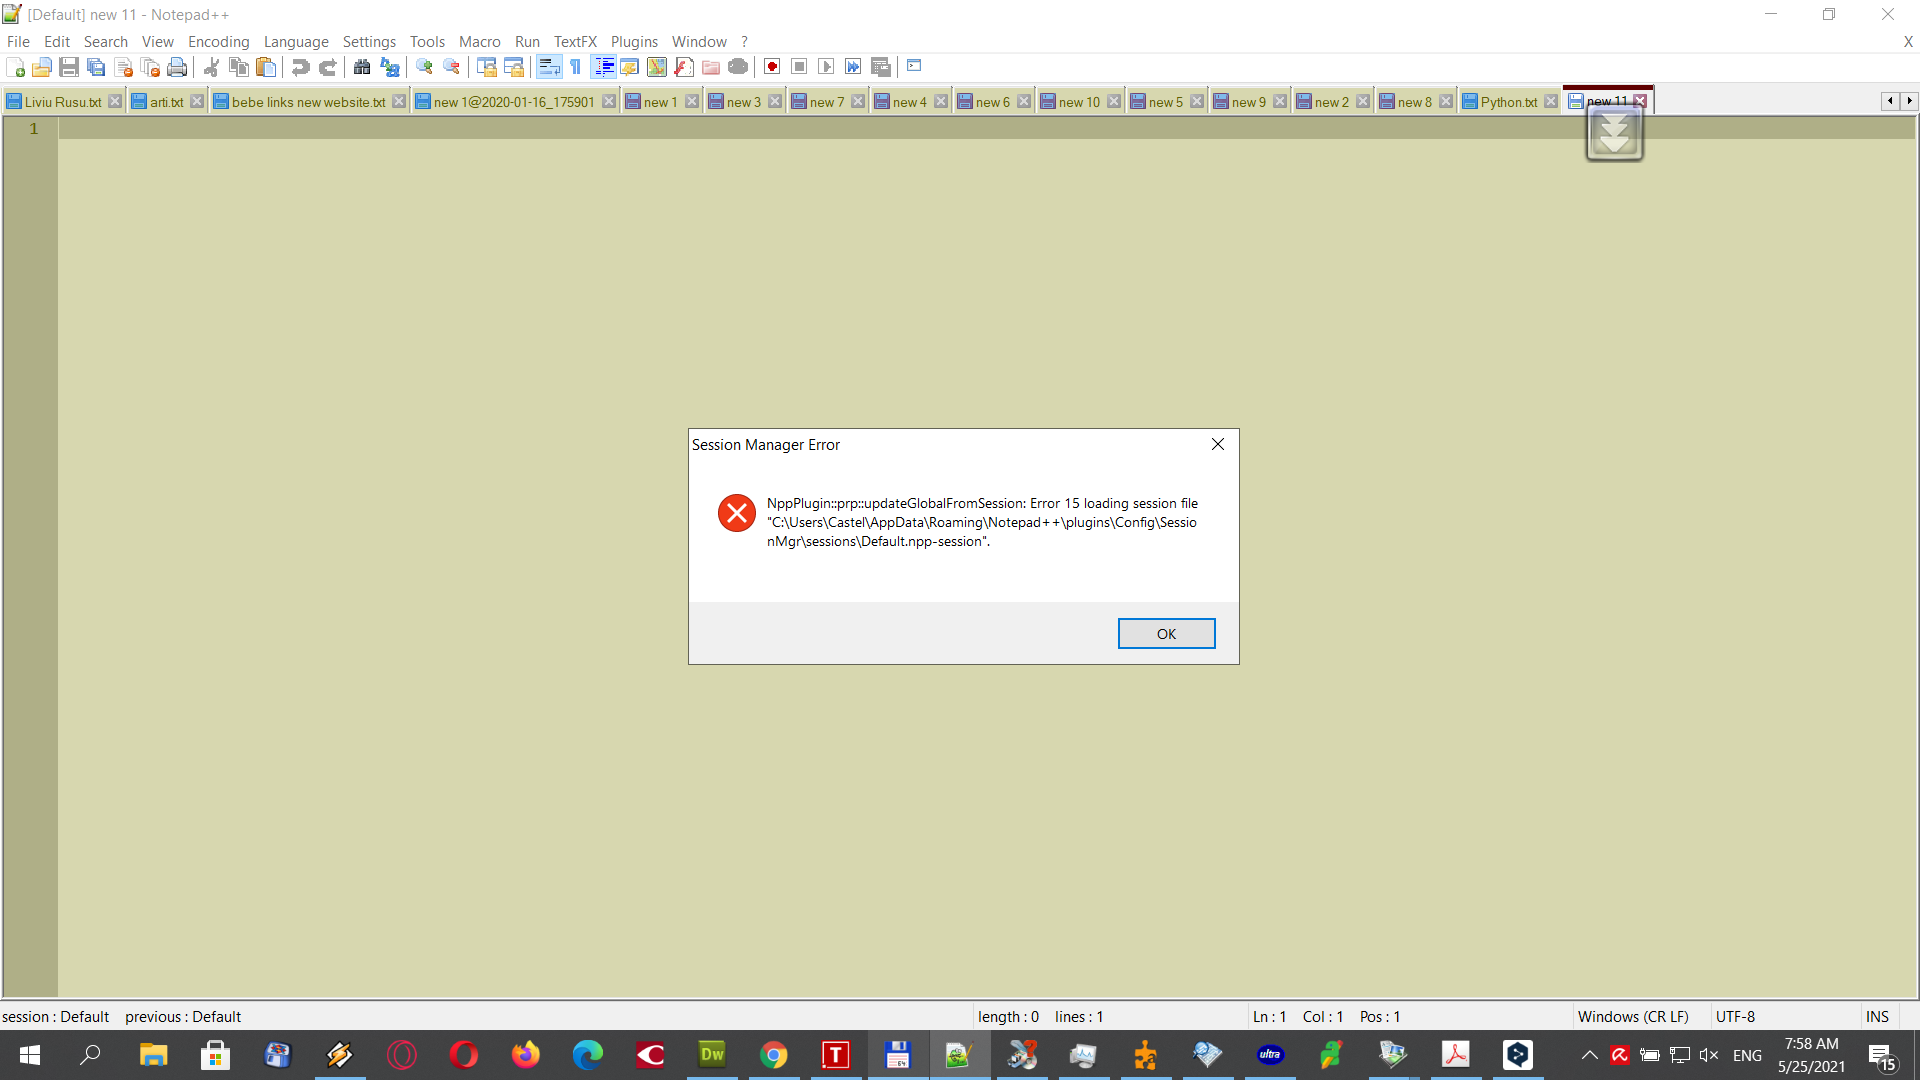Switch to the Liviu Rusu.txt tab

coord(62,102)
